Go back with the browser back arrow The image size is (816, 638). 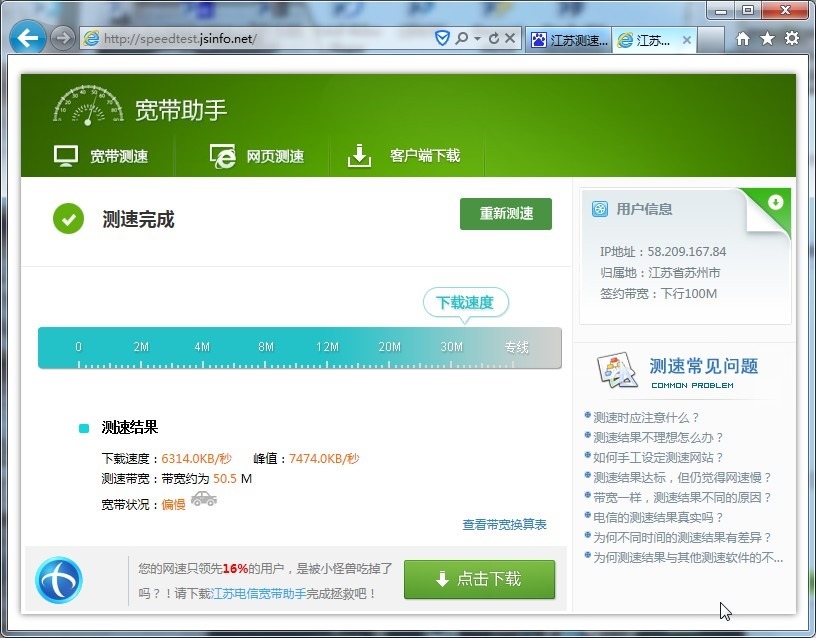point(27,37)
